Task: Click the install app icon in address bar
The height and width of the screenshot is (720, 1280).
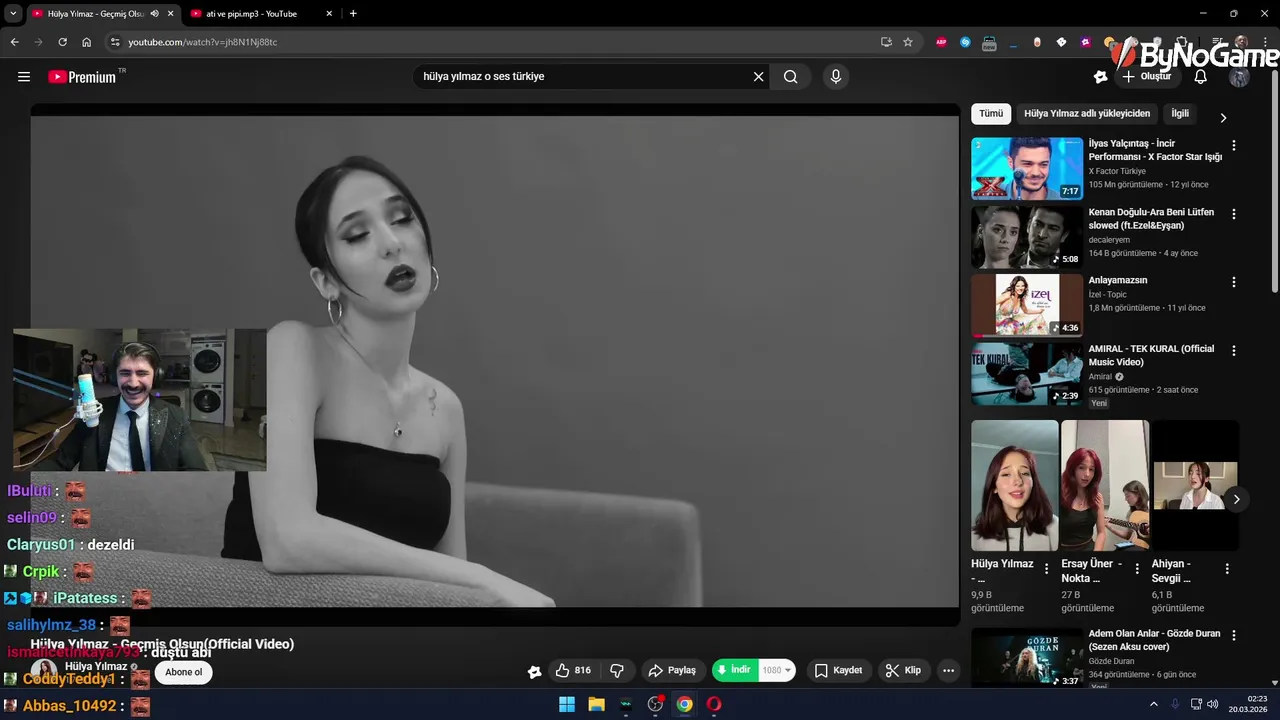Action: coord(886,42)
